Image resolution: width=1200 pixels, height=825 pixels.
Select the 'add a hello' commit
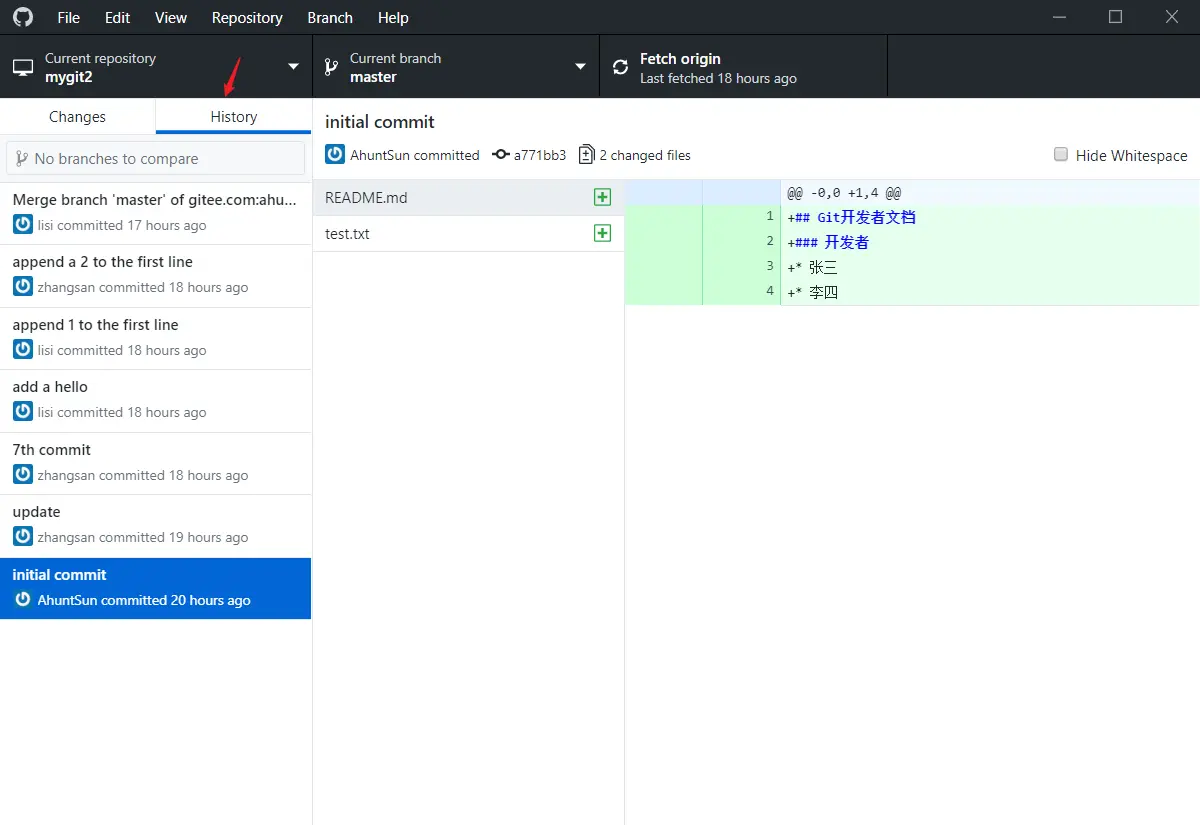(156, 400)
